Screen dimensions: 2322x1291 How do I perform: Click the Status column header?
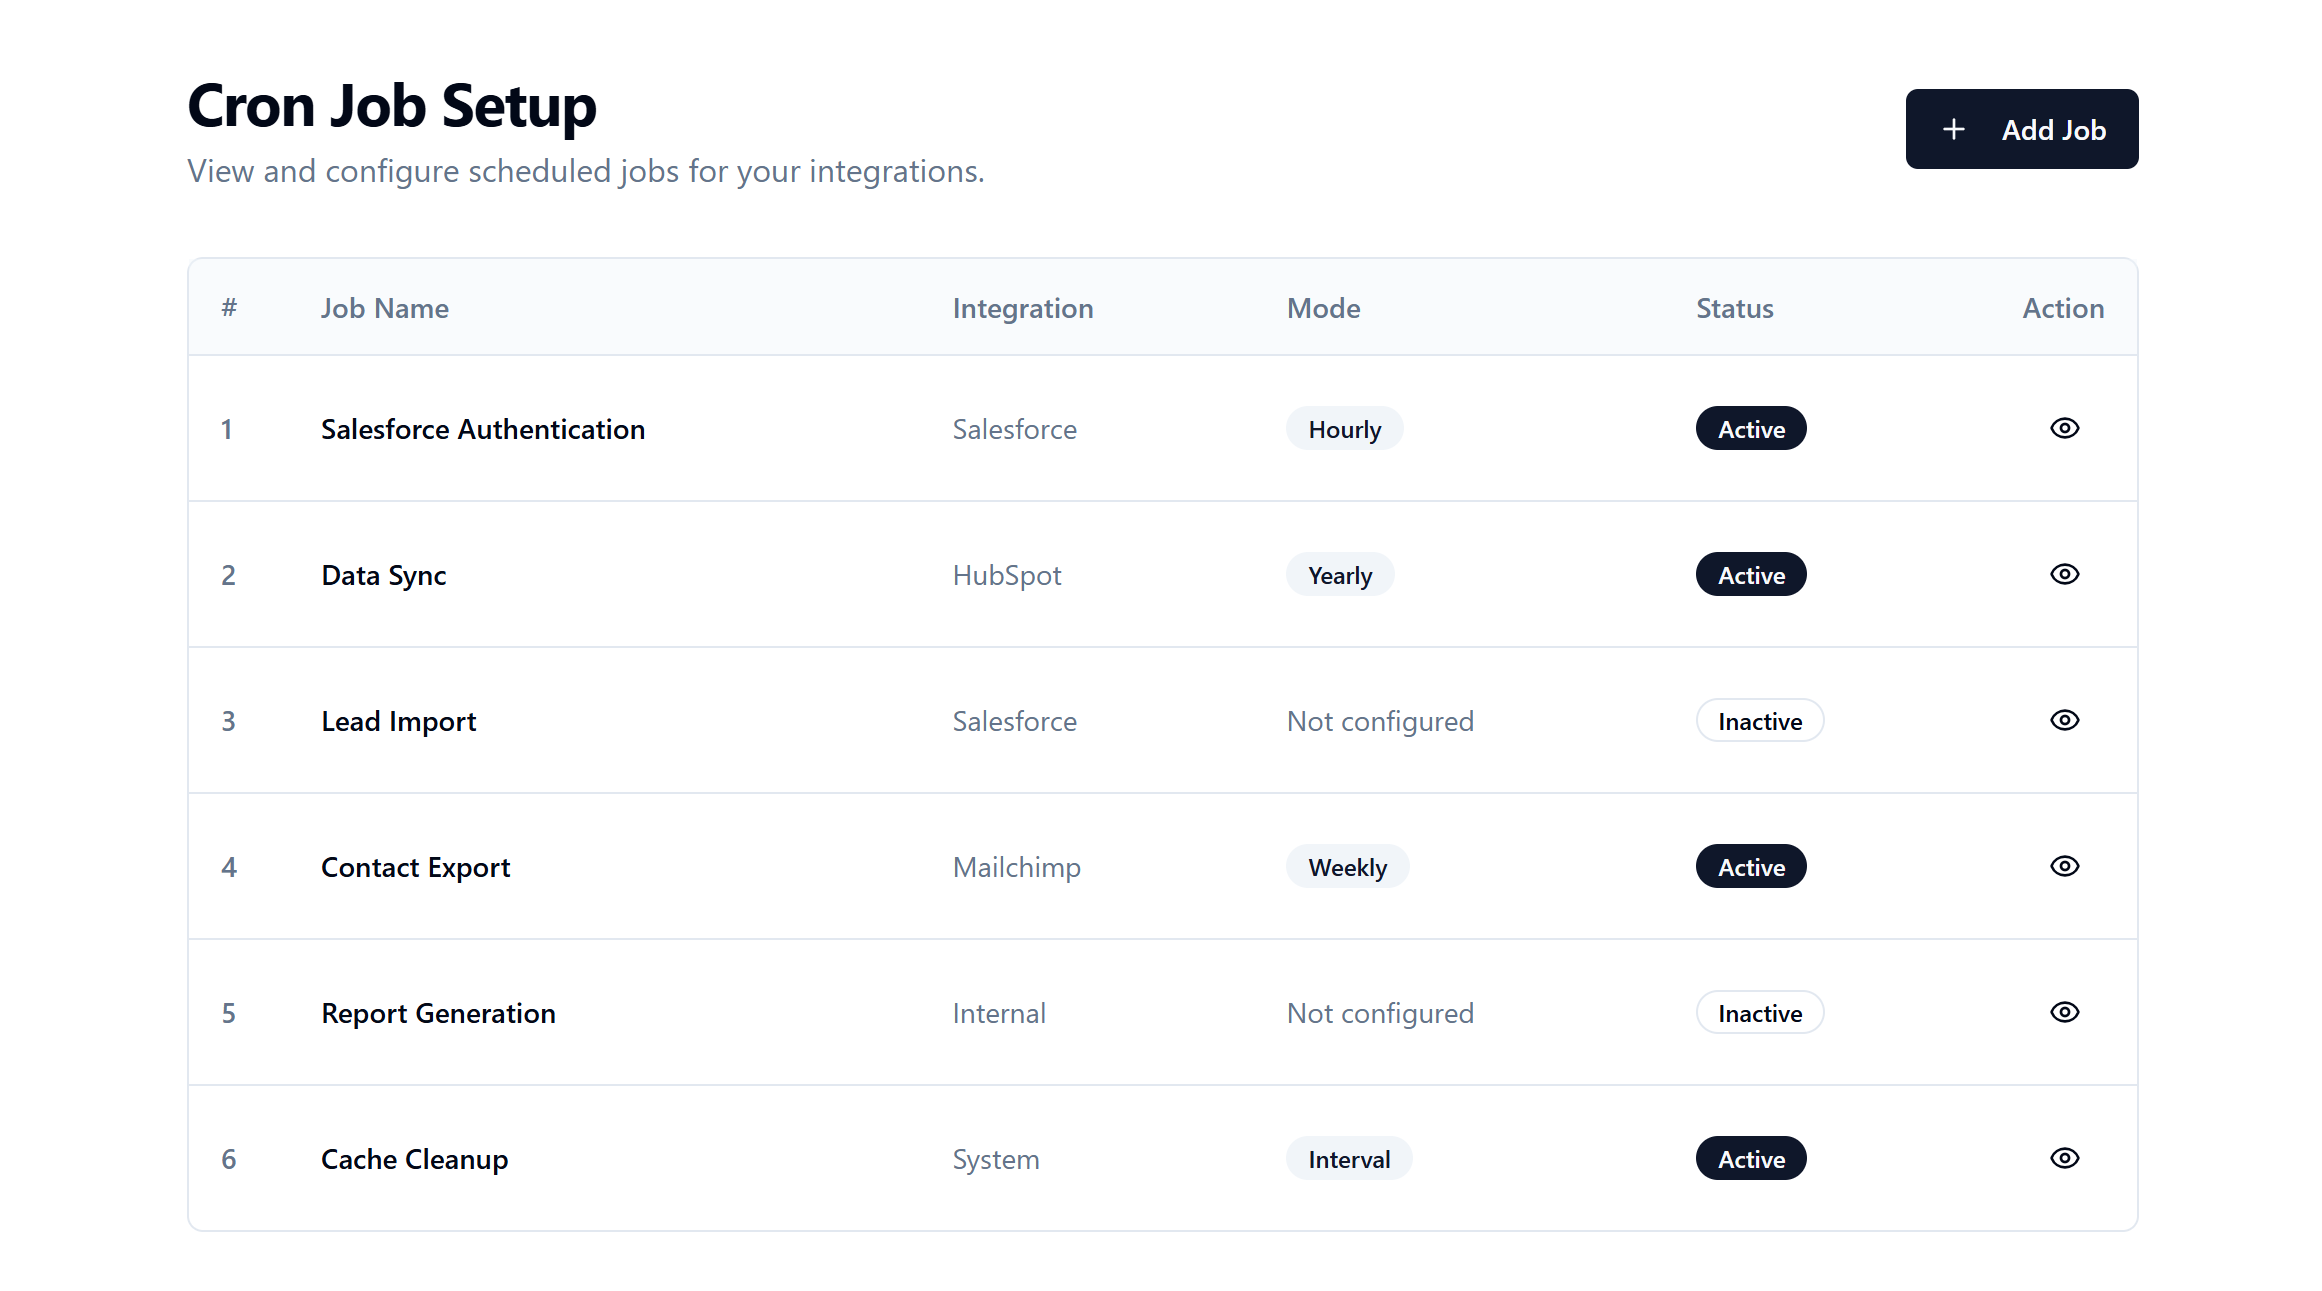pyautogui.click(x=1734, y=308)
